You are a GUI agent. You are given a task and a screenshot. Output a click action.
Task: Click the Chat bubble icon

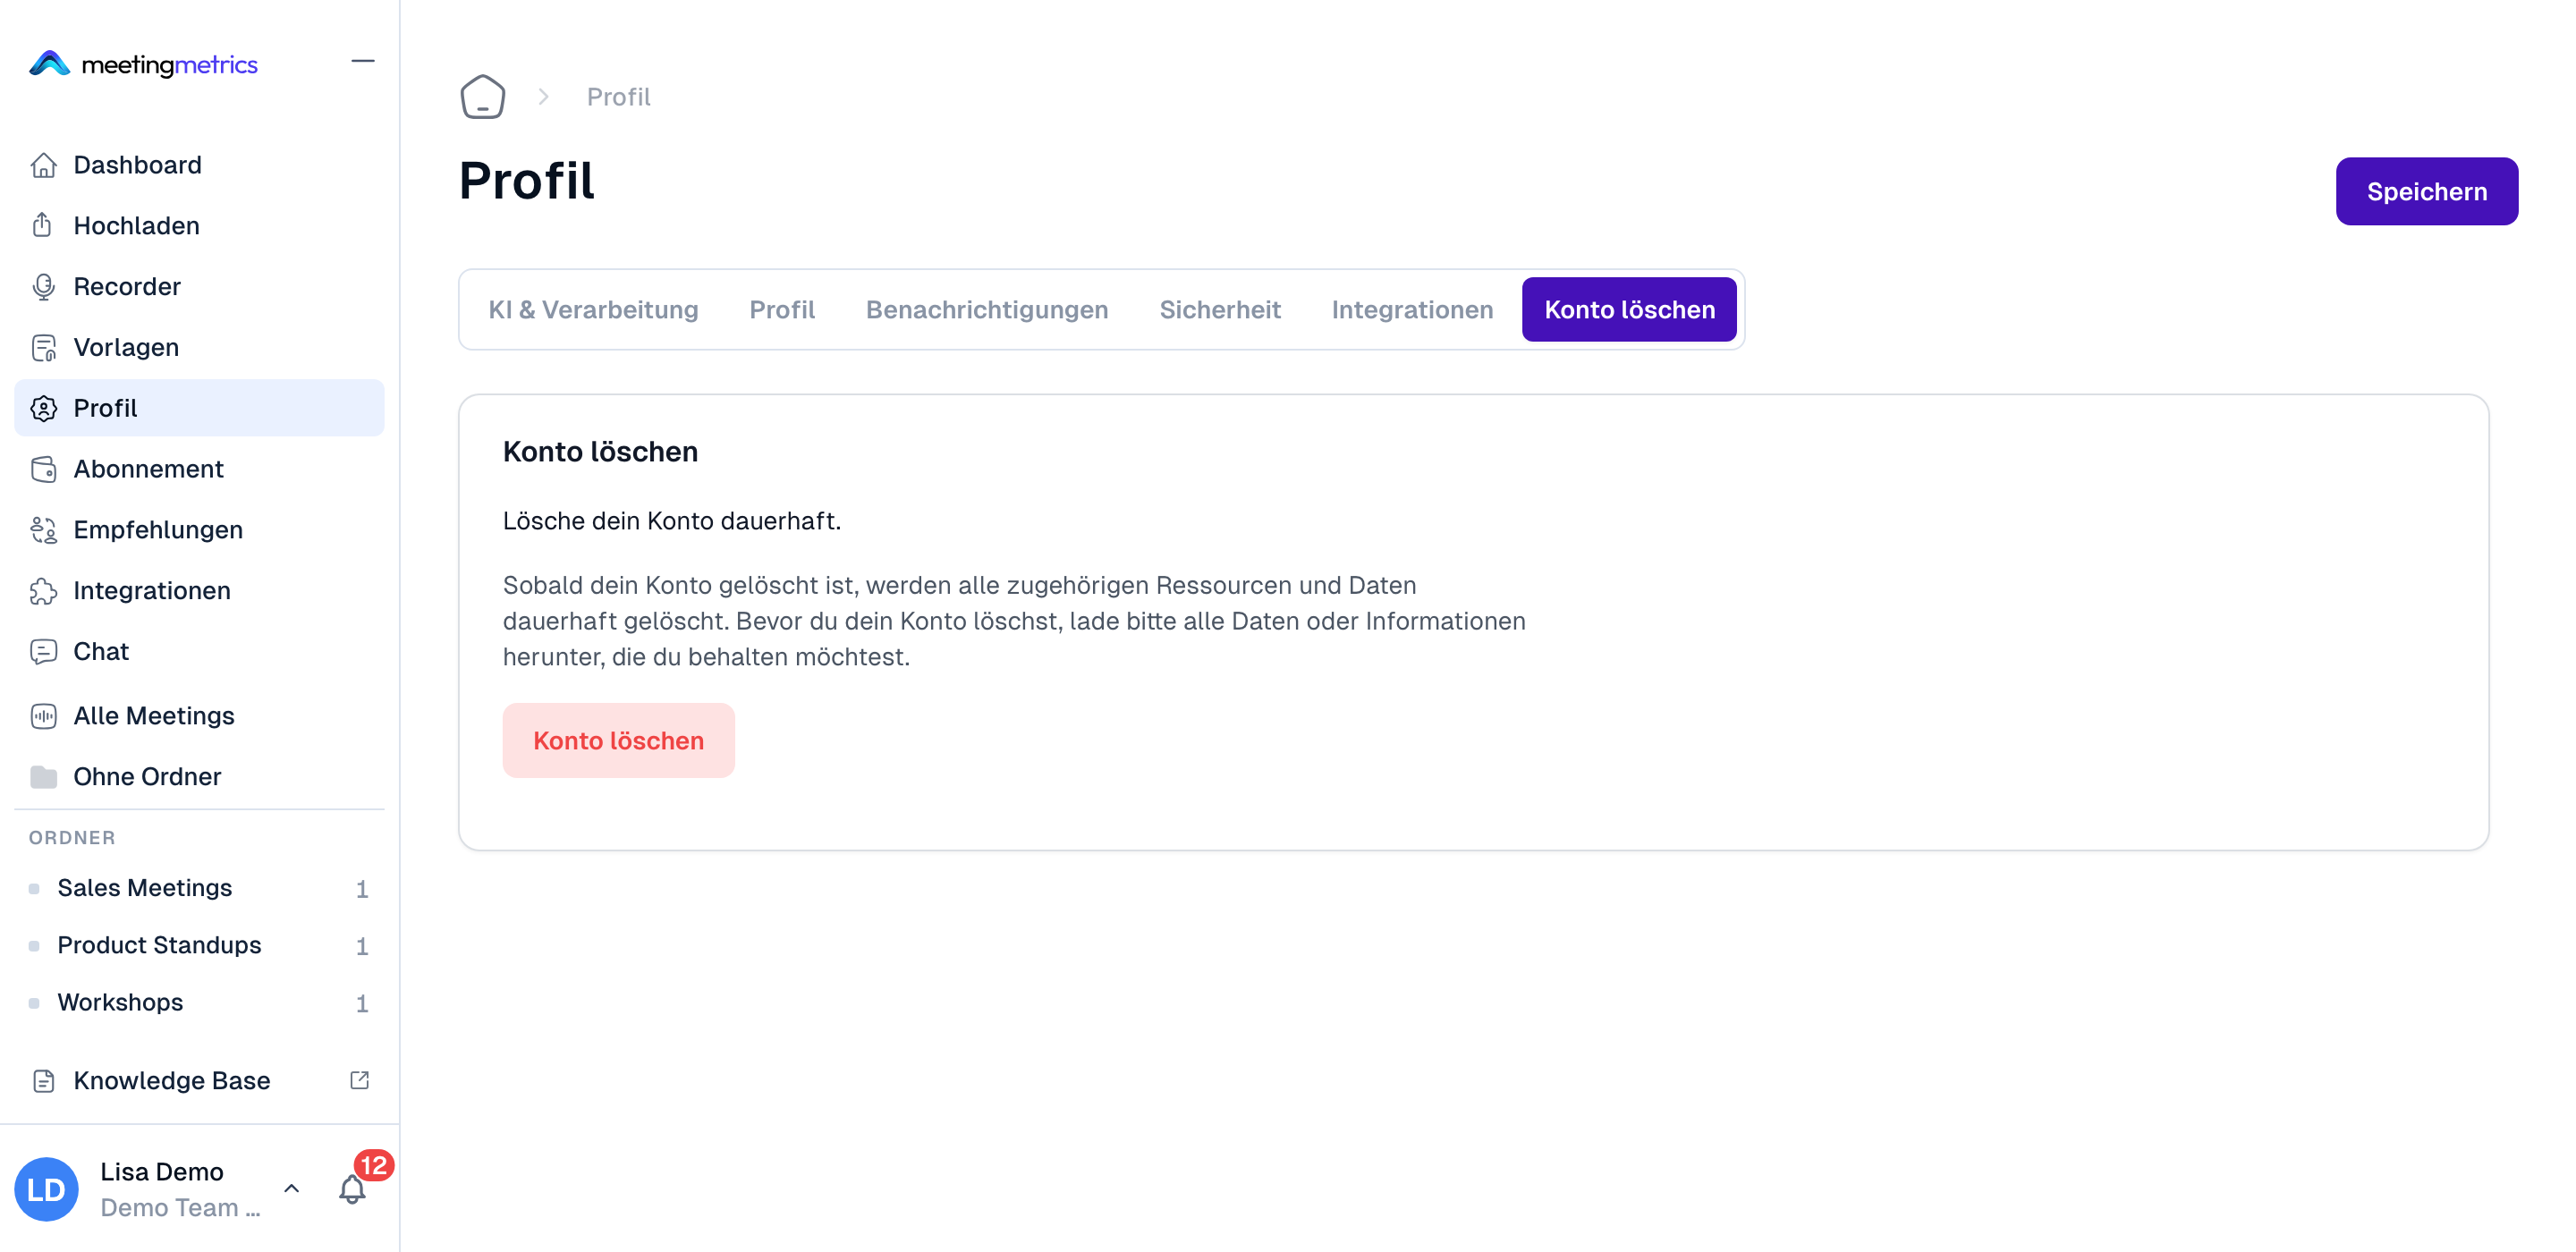coord(43,652)
